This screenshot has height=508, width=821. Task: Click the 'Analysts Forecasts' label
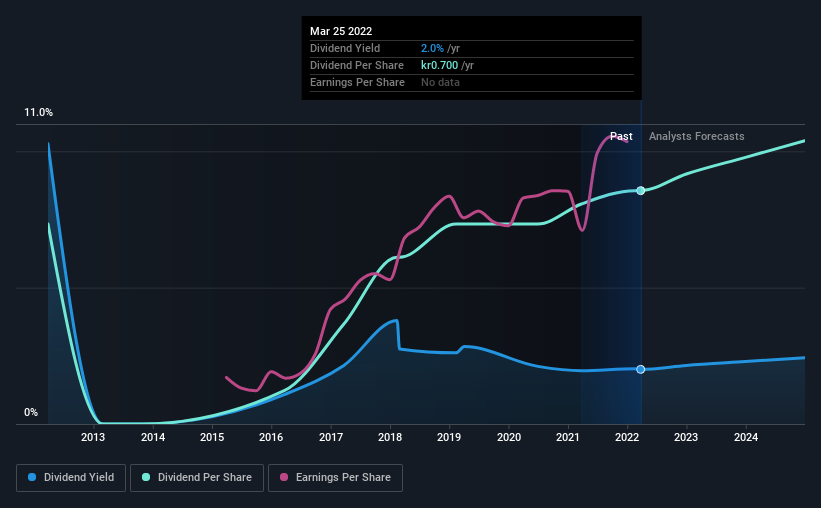[696, 136]
